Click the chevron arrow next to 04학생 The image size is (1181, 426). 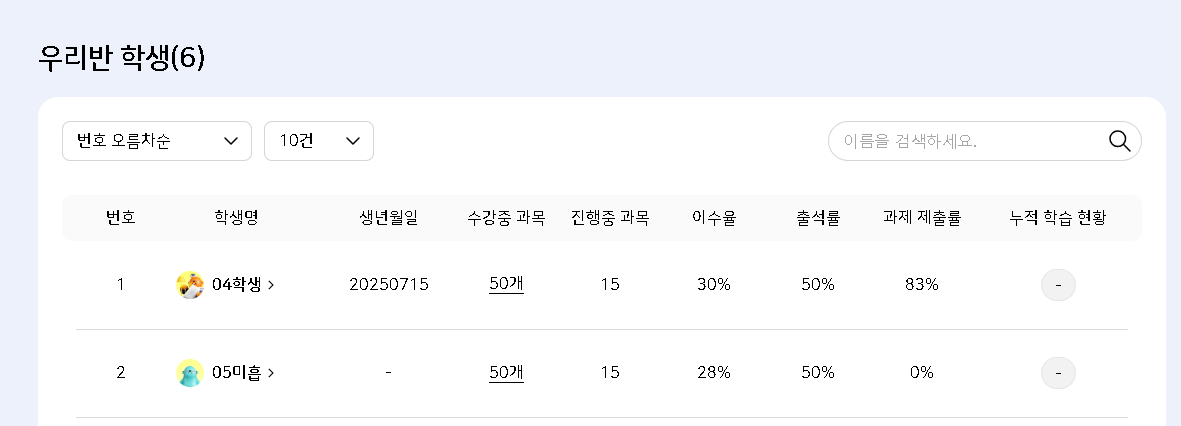point(272,285)
